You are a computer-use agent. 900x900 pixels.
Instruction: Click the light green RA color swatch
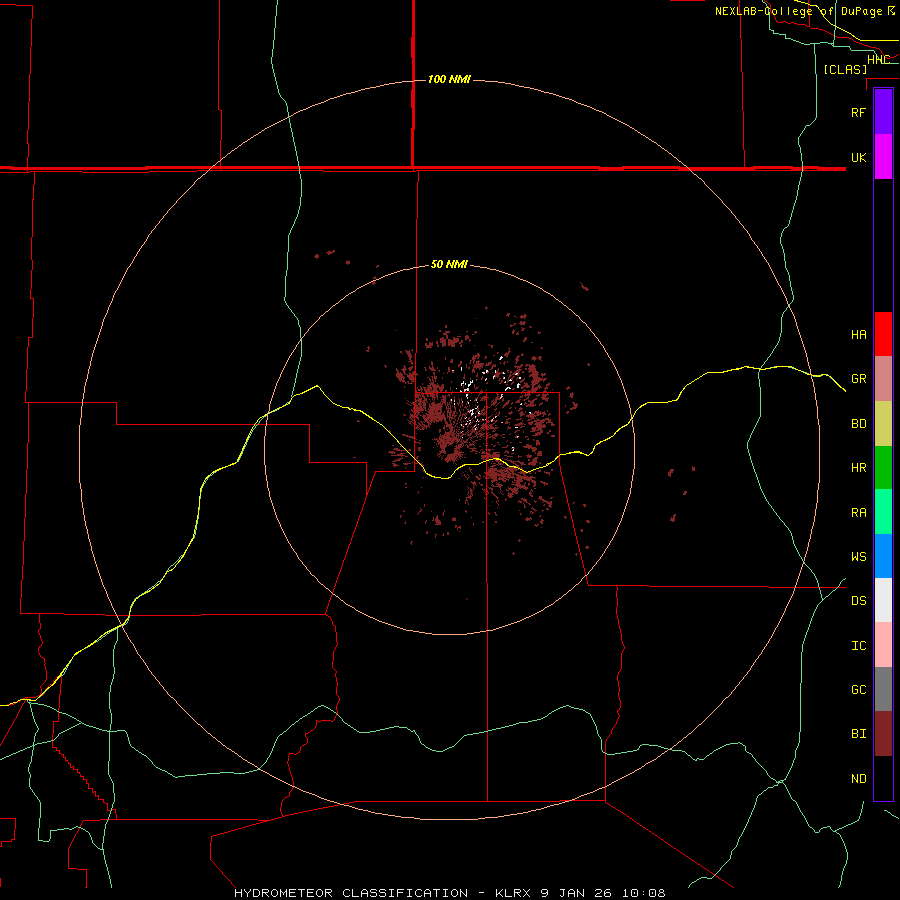[x=883, y=512]
